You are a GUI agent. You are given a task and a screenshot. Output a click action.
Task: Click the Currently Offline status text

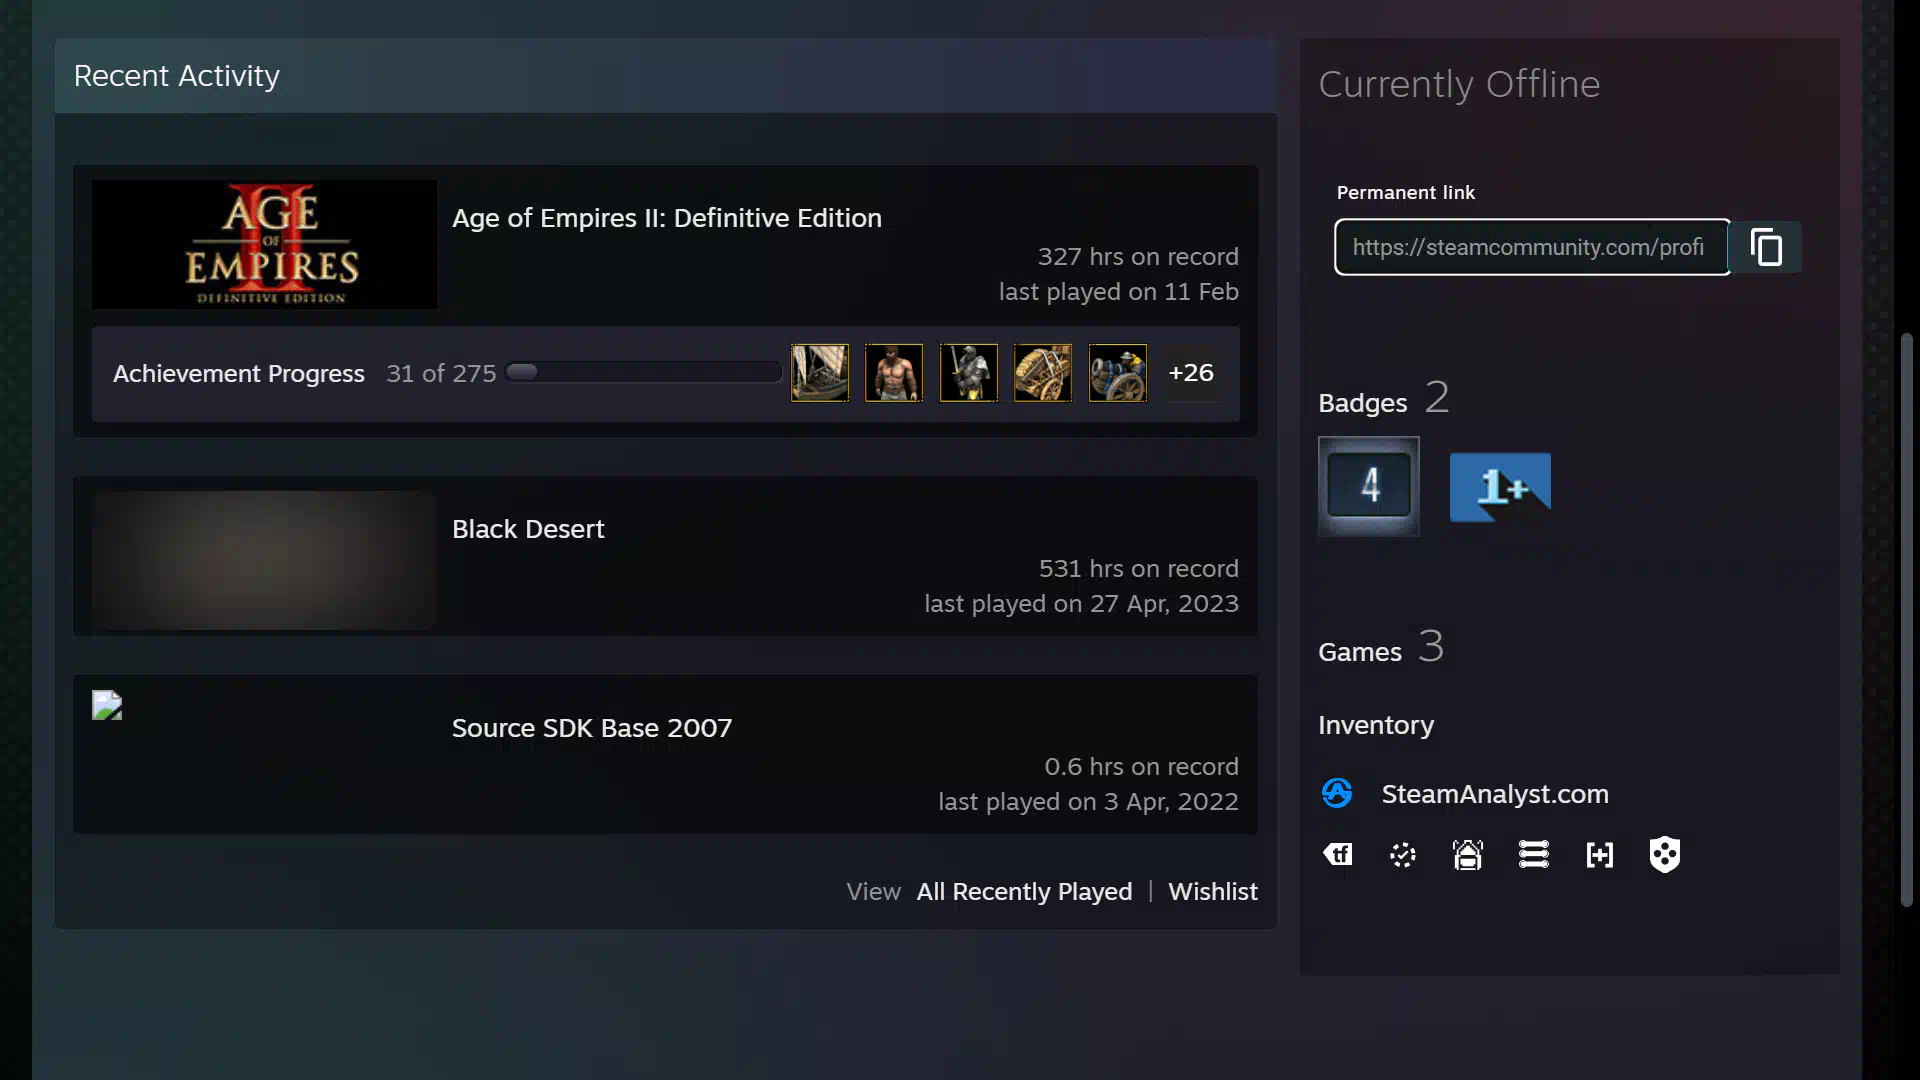point(1459,85)
